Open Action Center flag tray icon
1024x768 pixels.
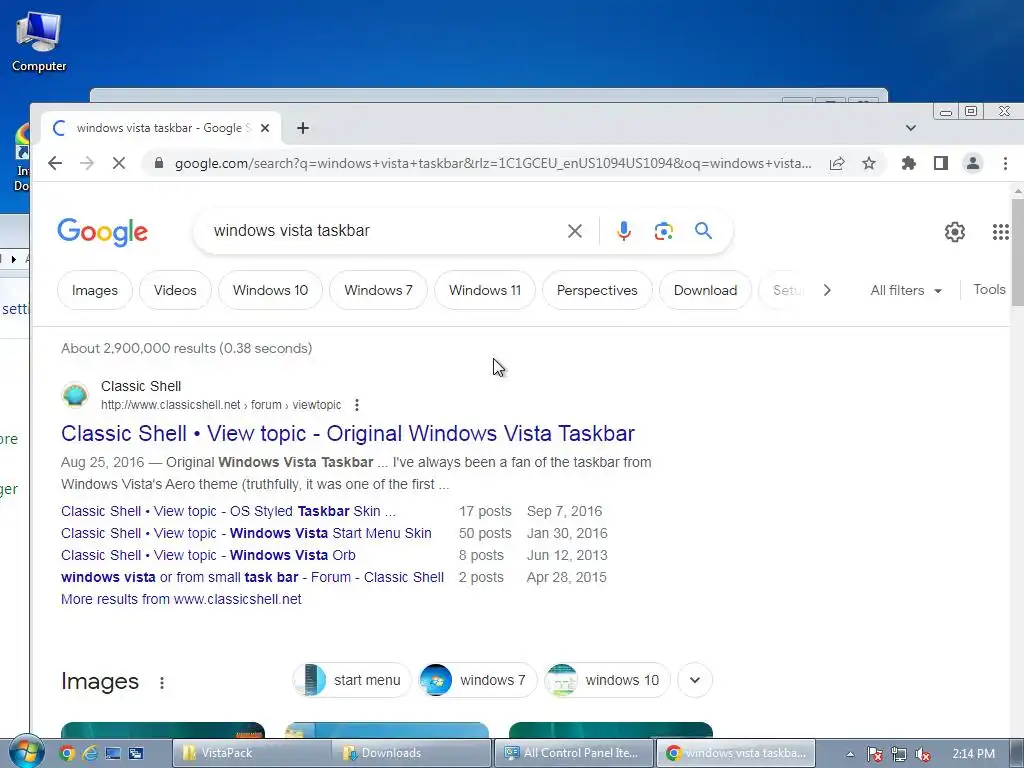[x=875, y=754]
